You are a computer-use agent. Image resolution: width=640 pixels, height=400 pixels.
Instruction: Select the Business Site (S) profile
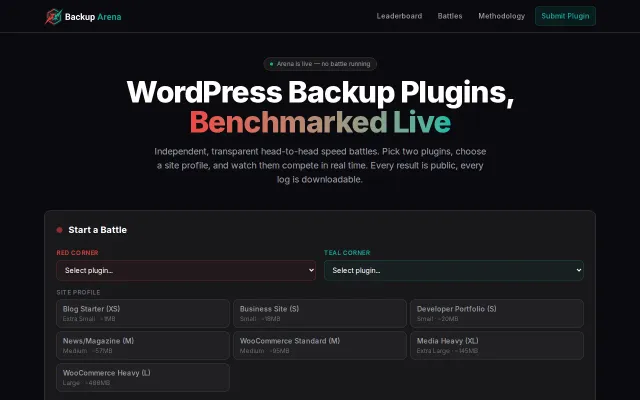tap(320, 313)
